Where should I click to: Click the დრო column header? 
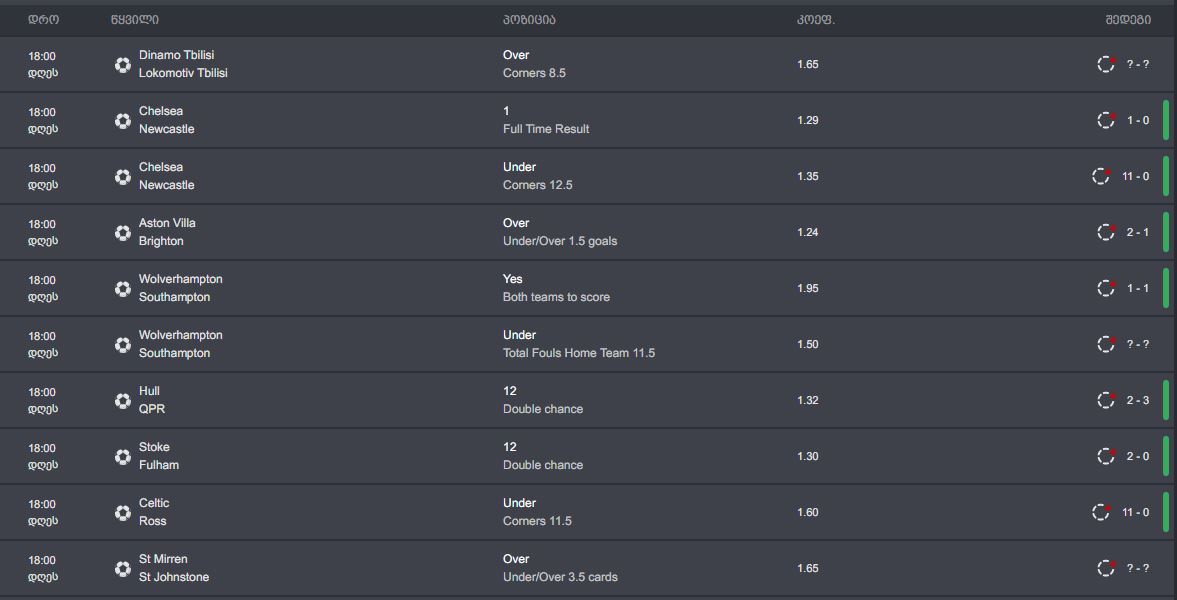click(x=43, y=20)
